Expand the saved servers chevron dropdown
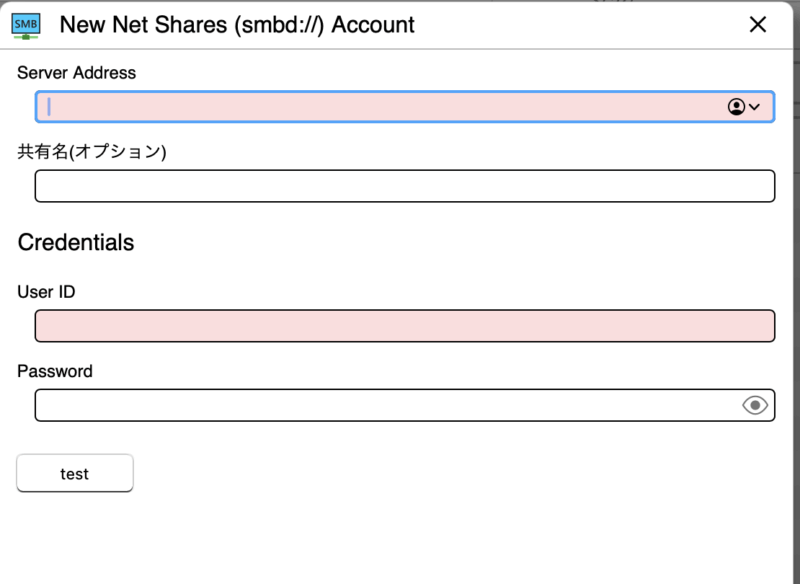800x584 pixels. click(x=755, y=107)
